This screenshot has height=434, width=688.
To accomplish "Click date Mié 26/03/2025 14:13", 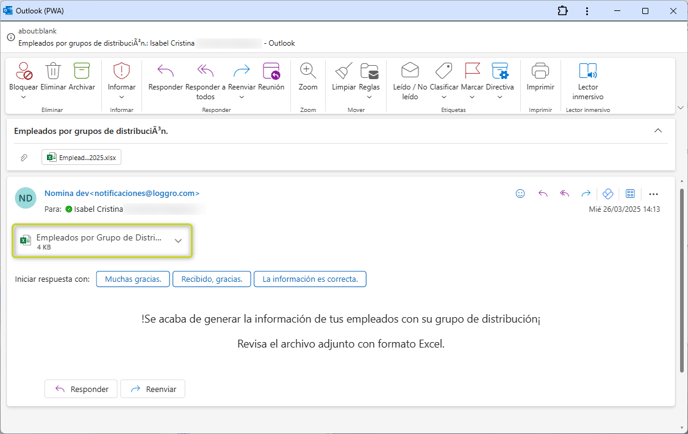I will [x=624, y=209].
